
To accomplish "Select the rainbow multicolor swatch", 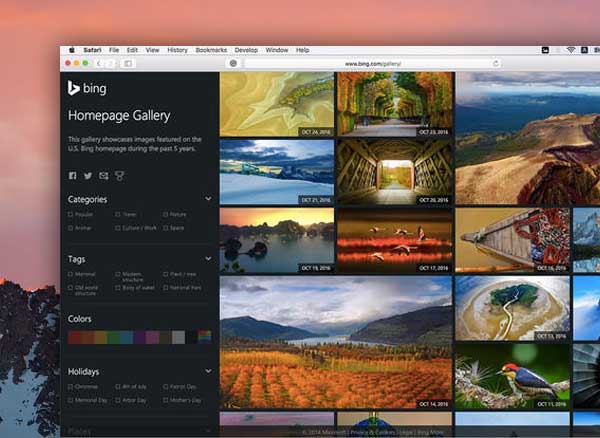I will pyautogui.click(x=204, y=337).
